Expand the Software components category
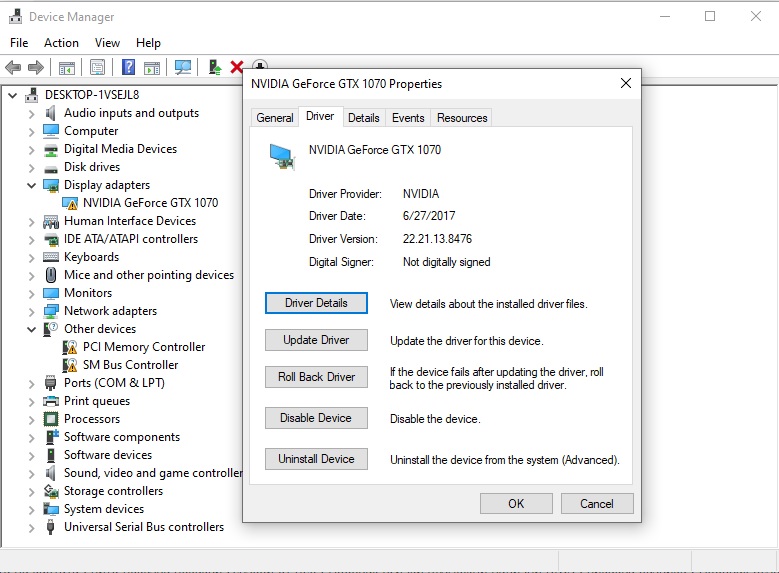 pyautogui.click(x=31, y=437)
